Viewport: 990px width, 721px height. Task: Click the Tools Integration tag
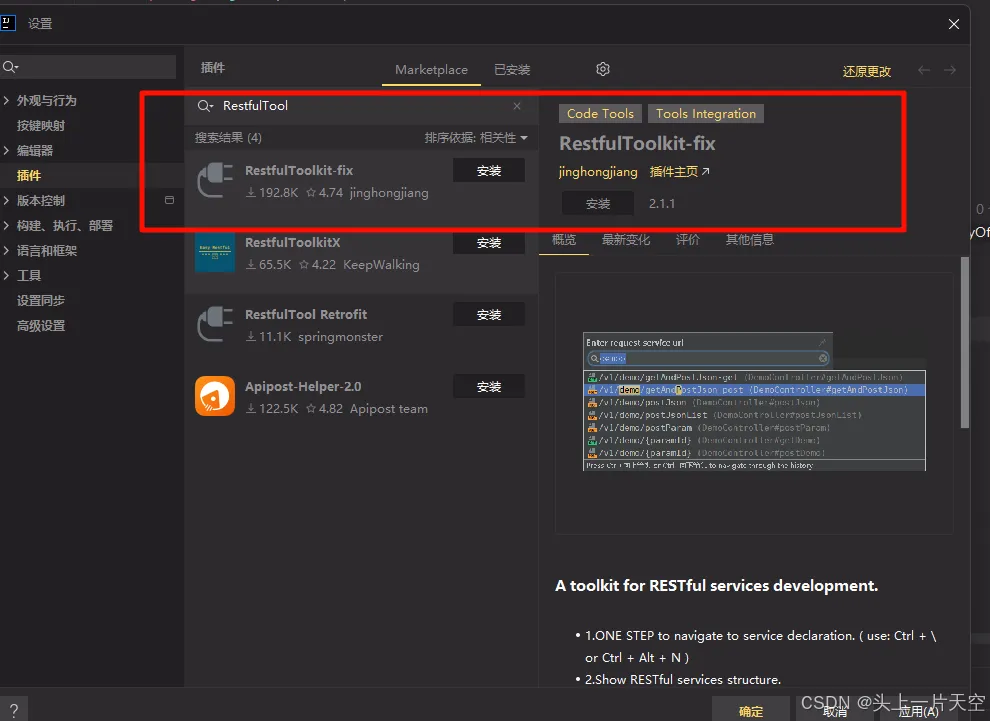point(706,114)
